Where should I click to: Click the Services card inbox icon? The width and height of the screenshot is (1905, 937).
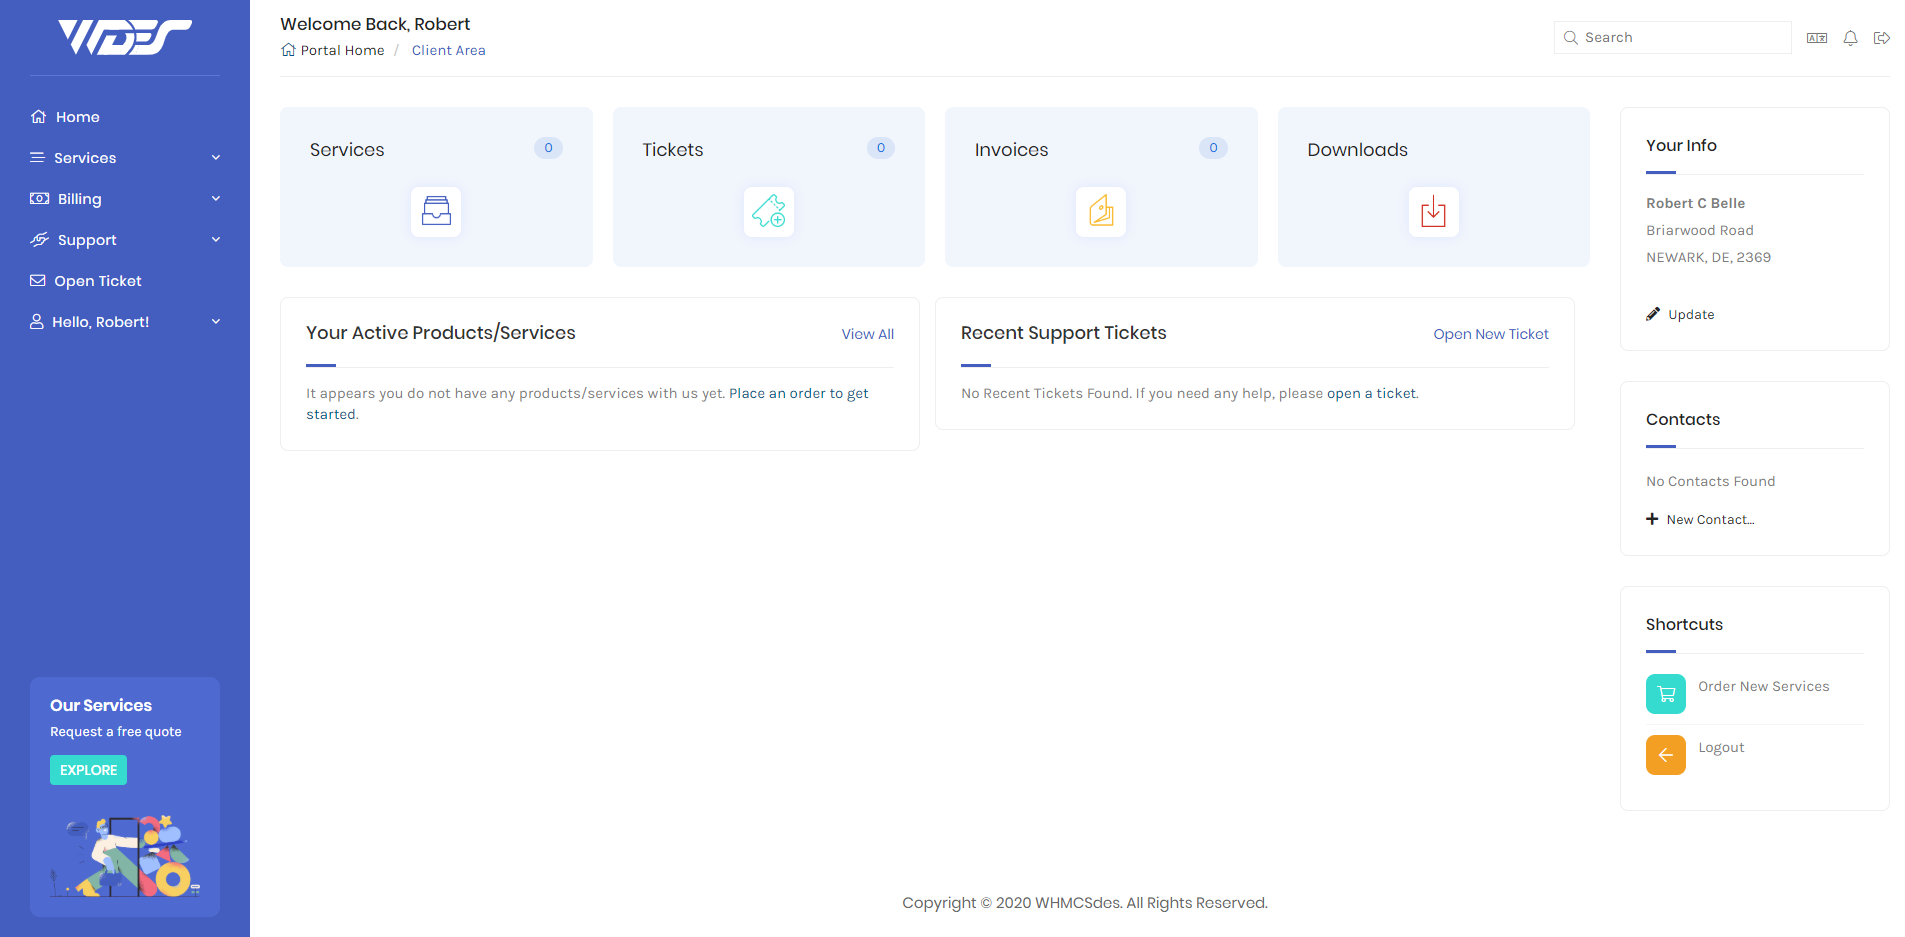pyautogui.click(x=436, y=212)
